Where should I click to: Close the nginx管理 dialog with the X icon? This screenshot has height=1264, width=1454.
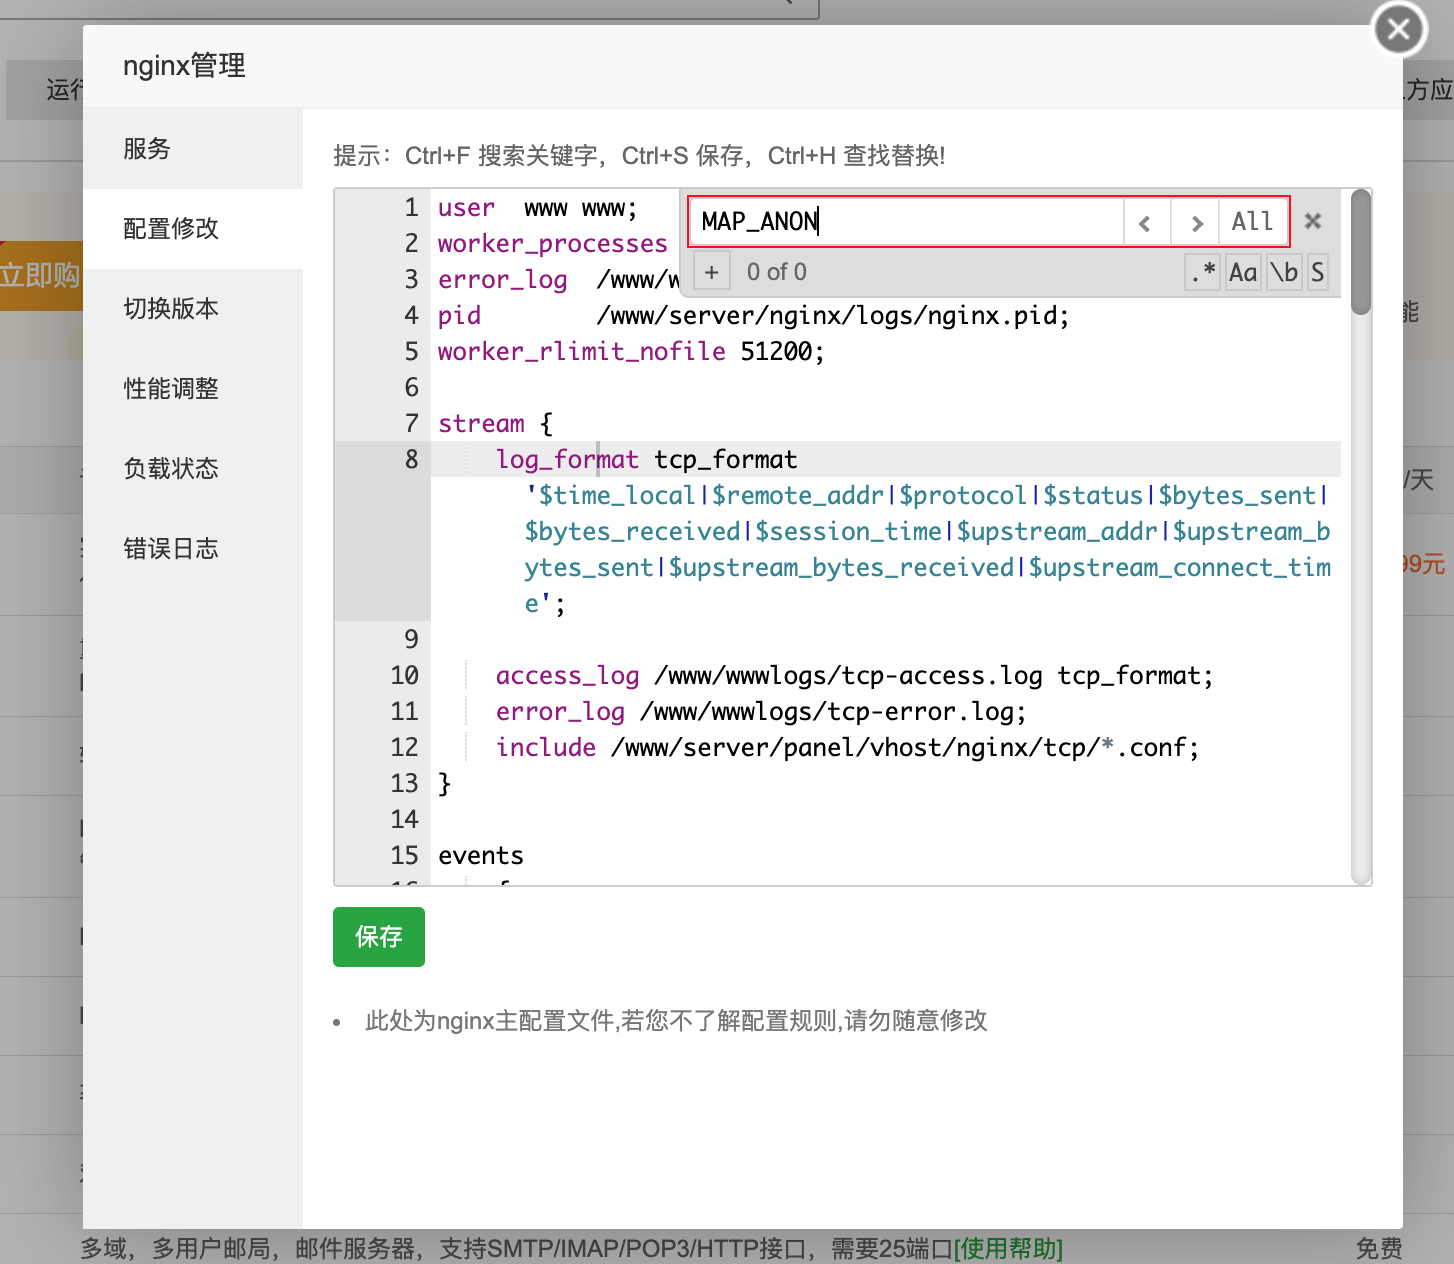click(1399, 29)
